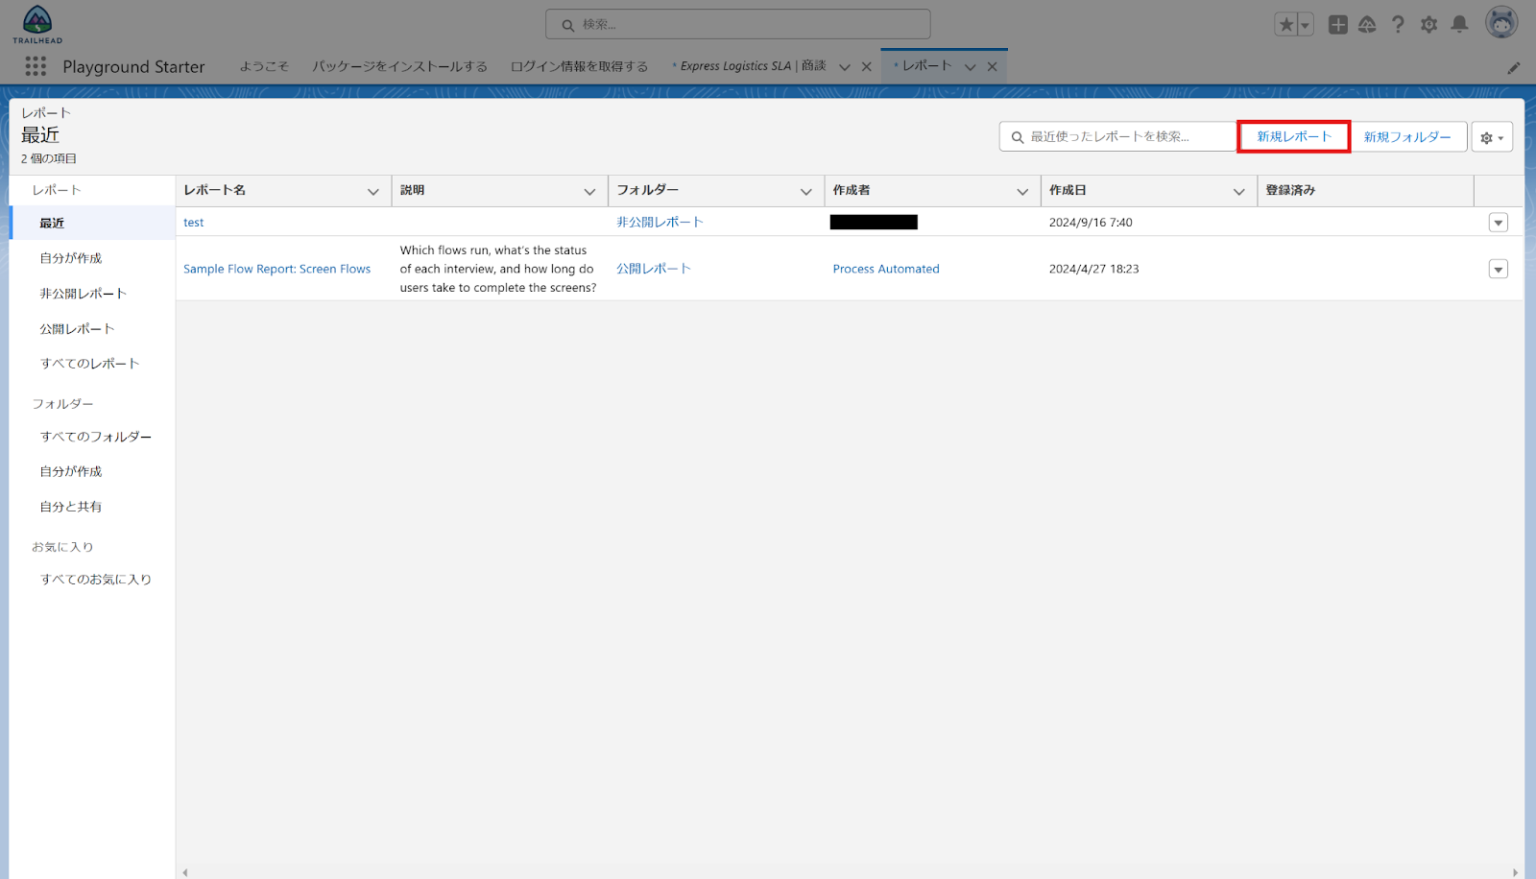
Task: Click the global search magnifier icon
Action: pyautogui.click(x=568, y=24)
